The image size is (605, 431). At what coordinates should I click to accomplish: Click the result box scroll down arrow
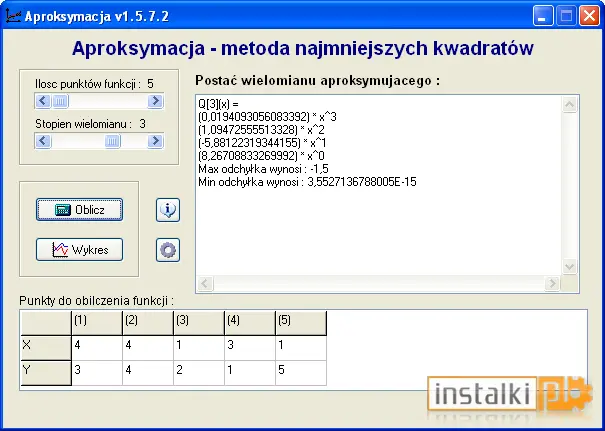[x=570, y=267]
